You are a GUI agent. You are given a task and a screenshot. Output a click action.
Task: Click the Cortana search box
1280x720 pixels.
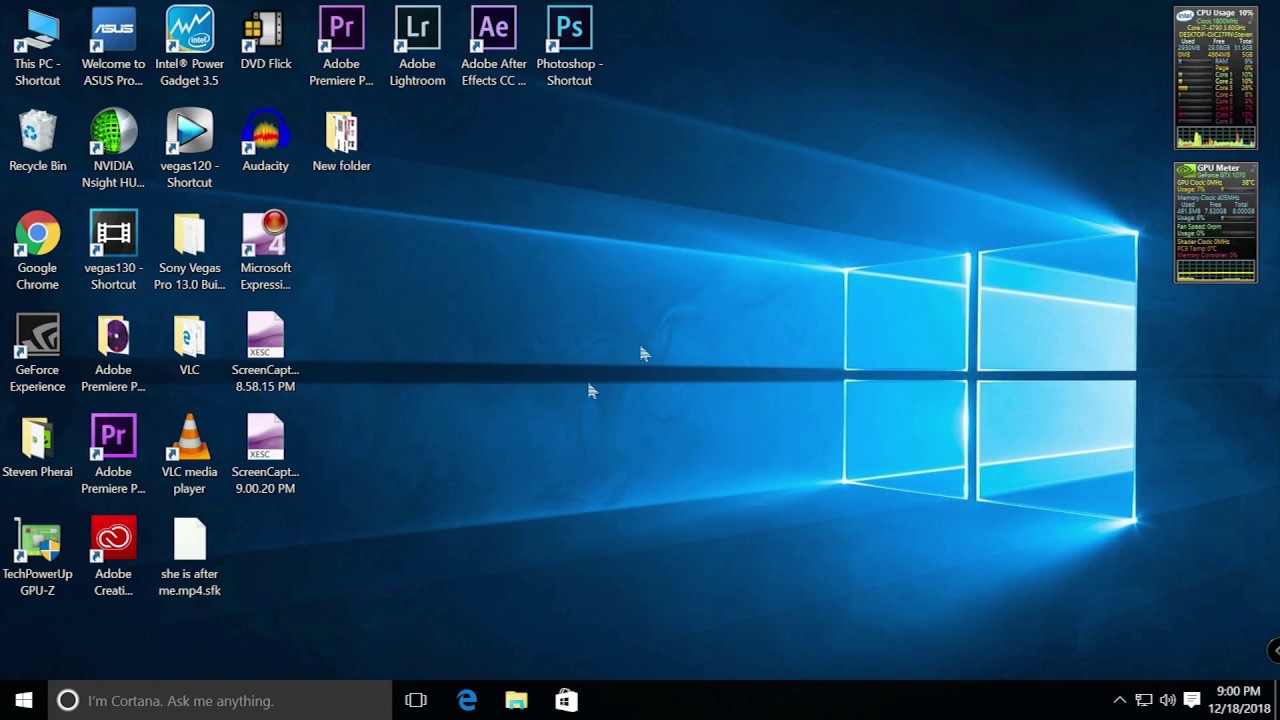click(x=220, y=700)
